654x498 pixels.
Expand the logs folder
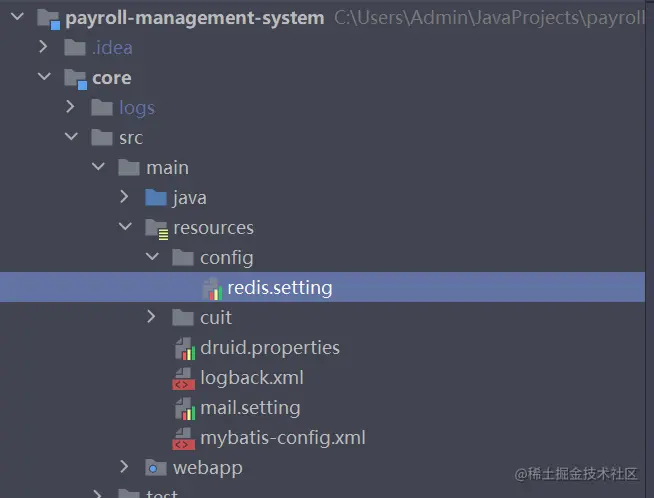[x=70, y=107]
